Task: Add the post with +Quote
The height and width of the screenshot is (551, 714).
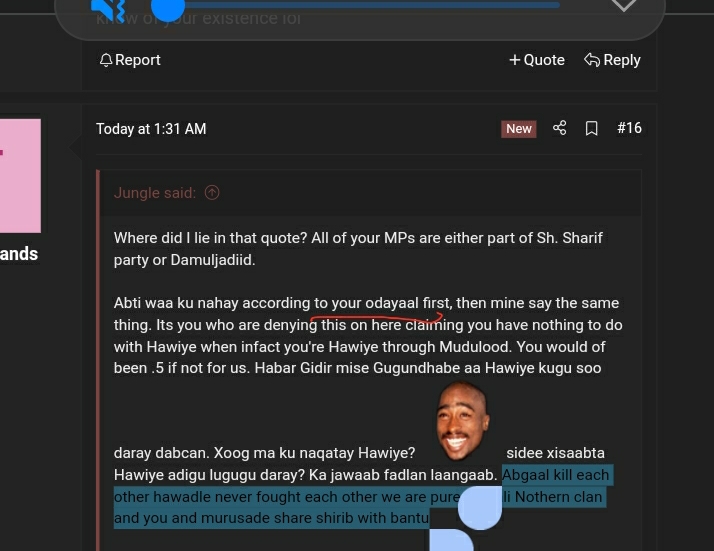Action: 537,60
